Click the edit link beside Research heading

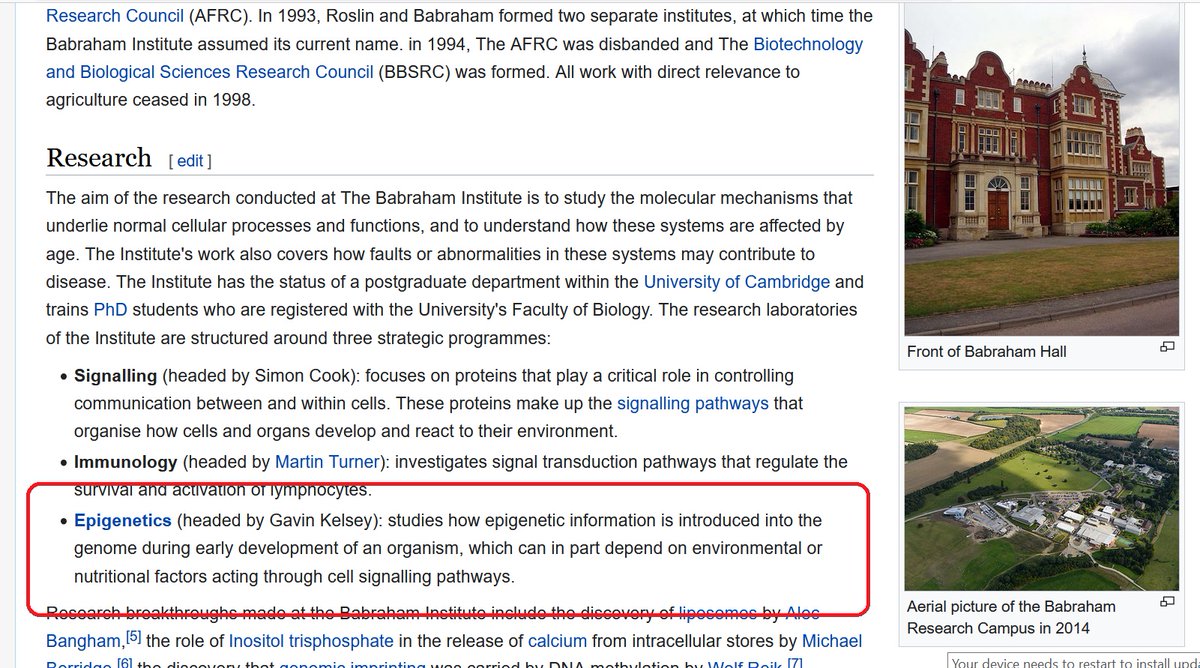point(190,160)
